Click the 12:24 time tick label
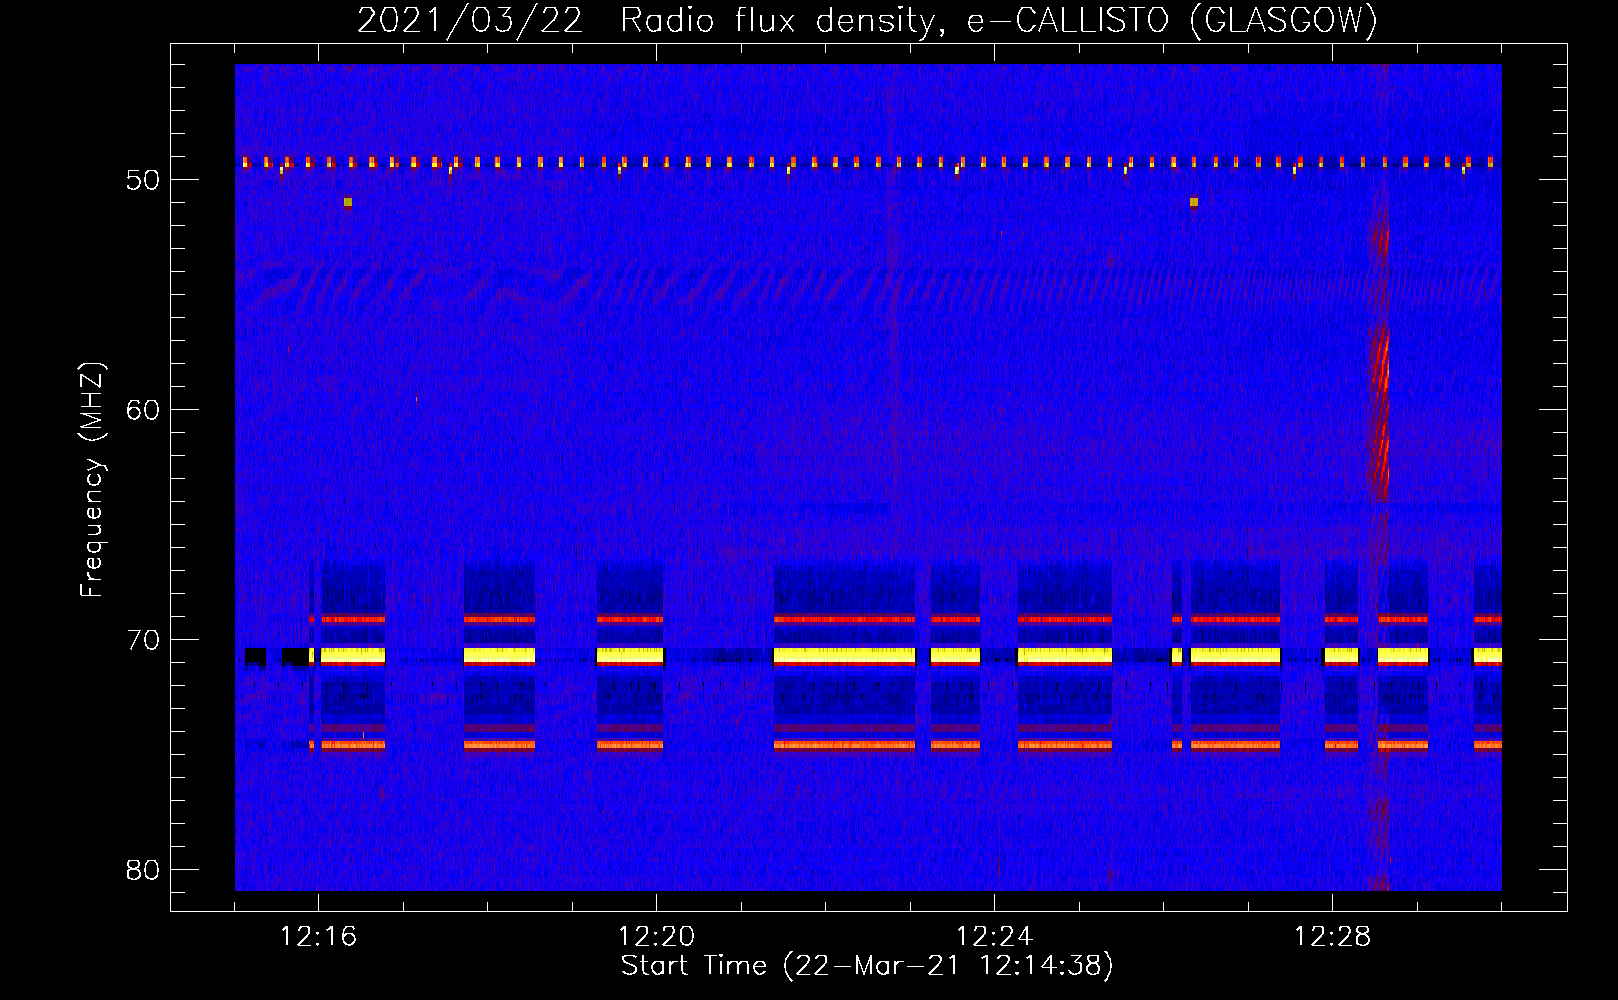Viewport: 1618px width, 1000px height. click(994, 937)
